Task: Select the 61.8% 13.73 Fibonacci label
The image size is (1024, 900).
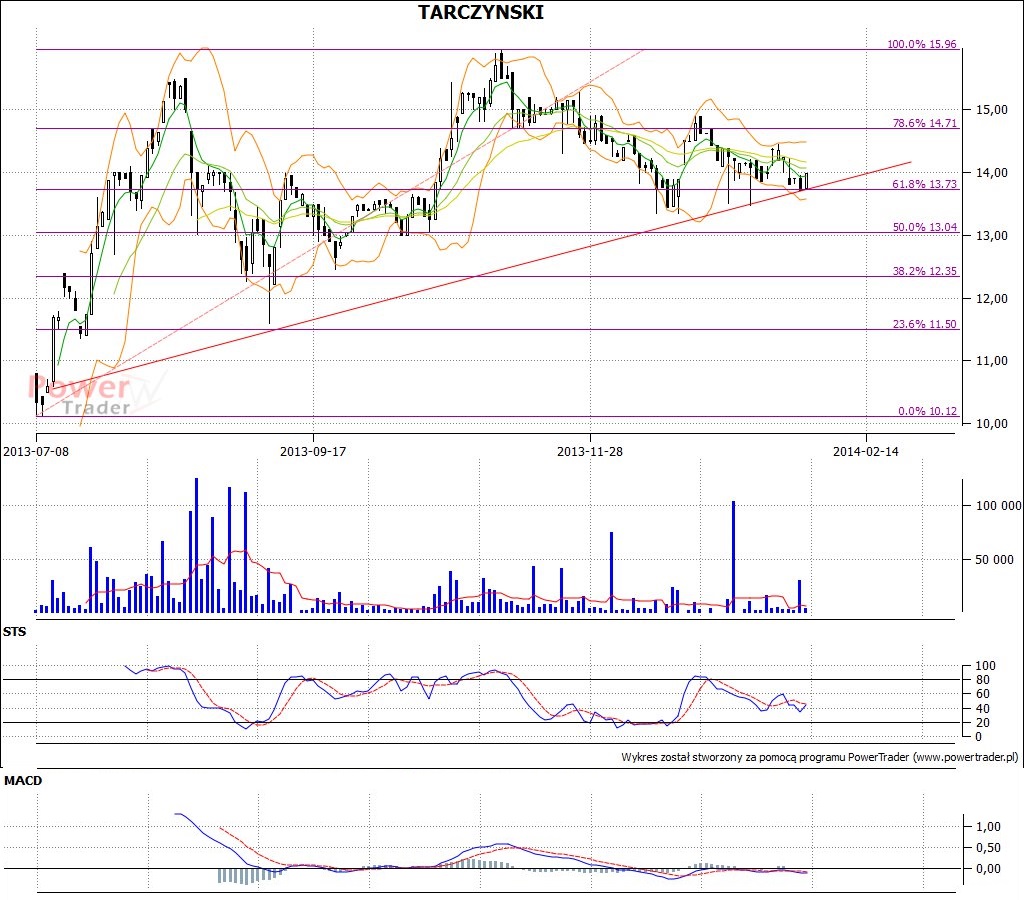Action: [924, 184]
